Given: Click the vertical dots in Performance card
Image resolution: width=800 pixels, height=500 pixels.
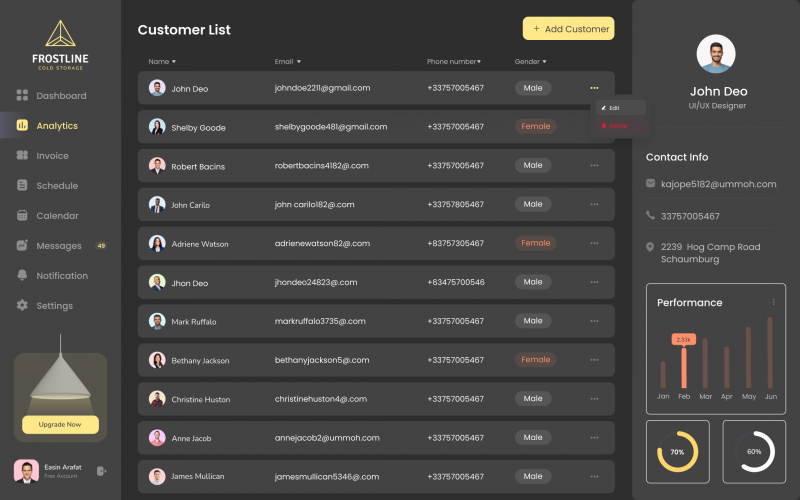Looking at the screenshot, I should tap(773, 302).
